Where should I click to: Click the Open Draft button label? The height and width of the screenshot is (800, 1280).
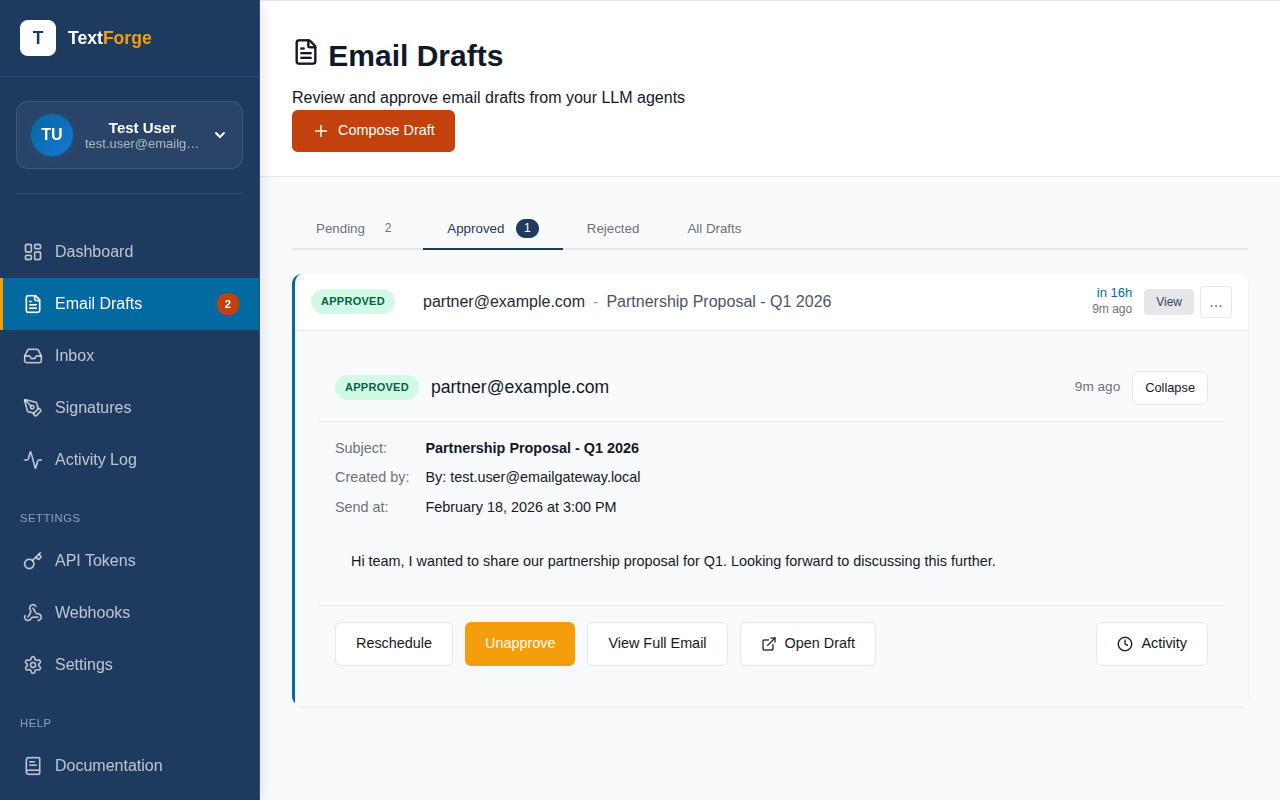point(820,644)
